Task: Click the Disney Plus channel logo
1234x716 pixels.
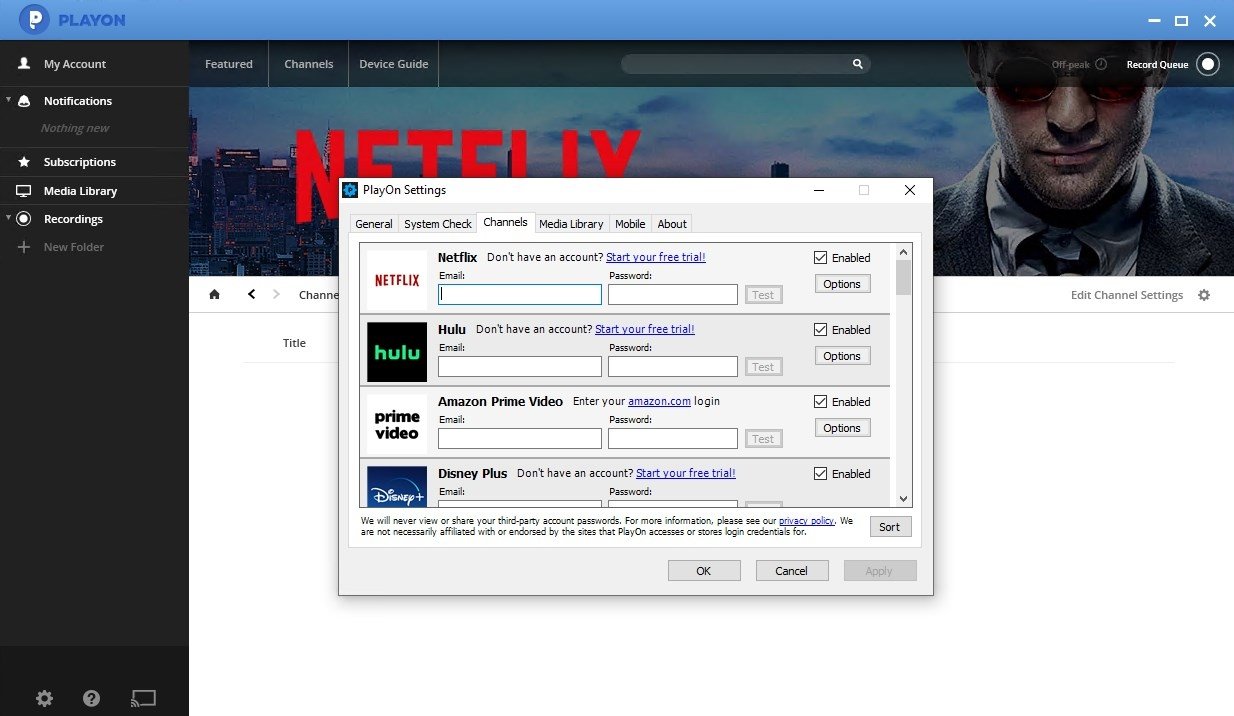Action: click(397, 486)
